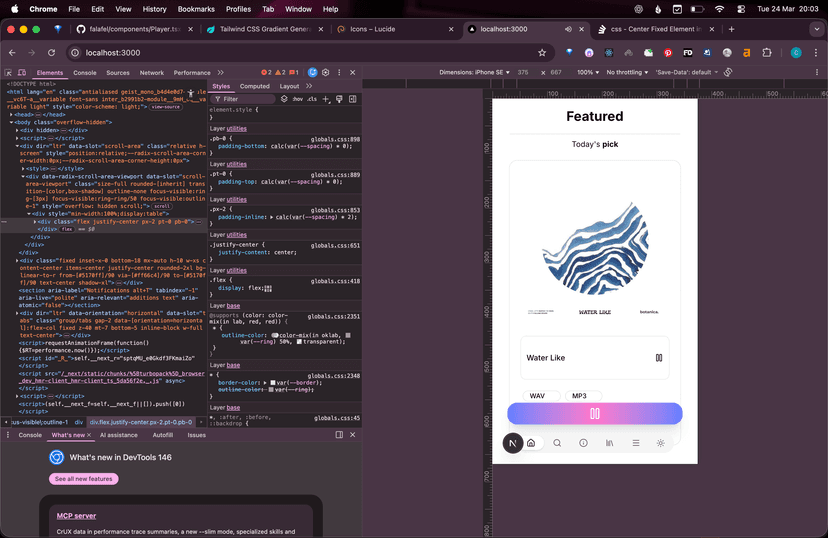Click the rotate screen icon
Screen dimensions: 828x538
(x=728, y=72)
